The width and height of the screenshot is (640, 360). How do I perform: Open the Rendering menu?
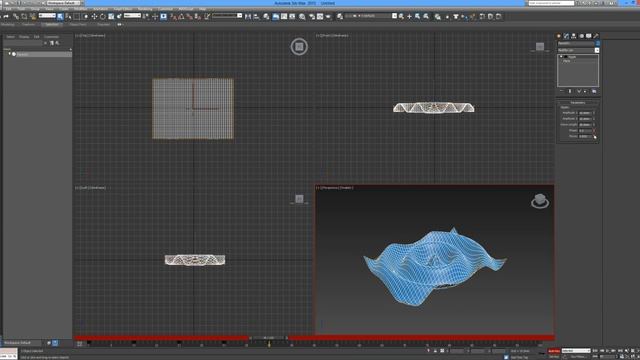click(x=144, y=9)
